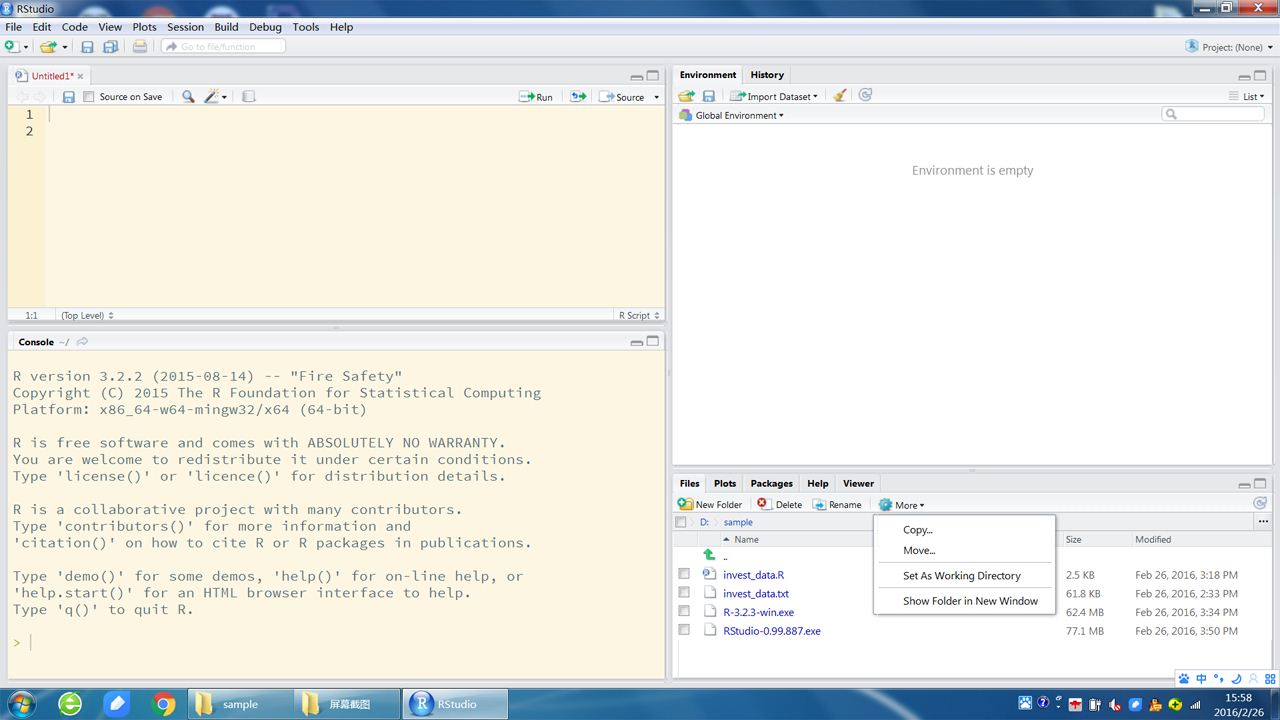Open the Tools menu
The image size is (1280, 720).
point(306,27)
